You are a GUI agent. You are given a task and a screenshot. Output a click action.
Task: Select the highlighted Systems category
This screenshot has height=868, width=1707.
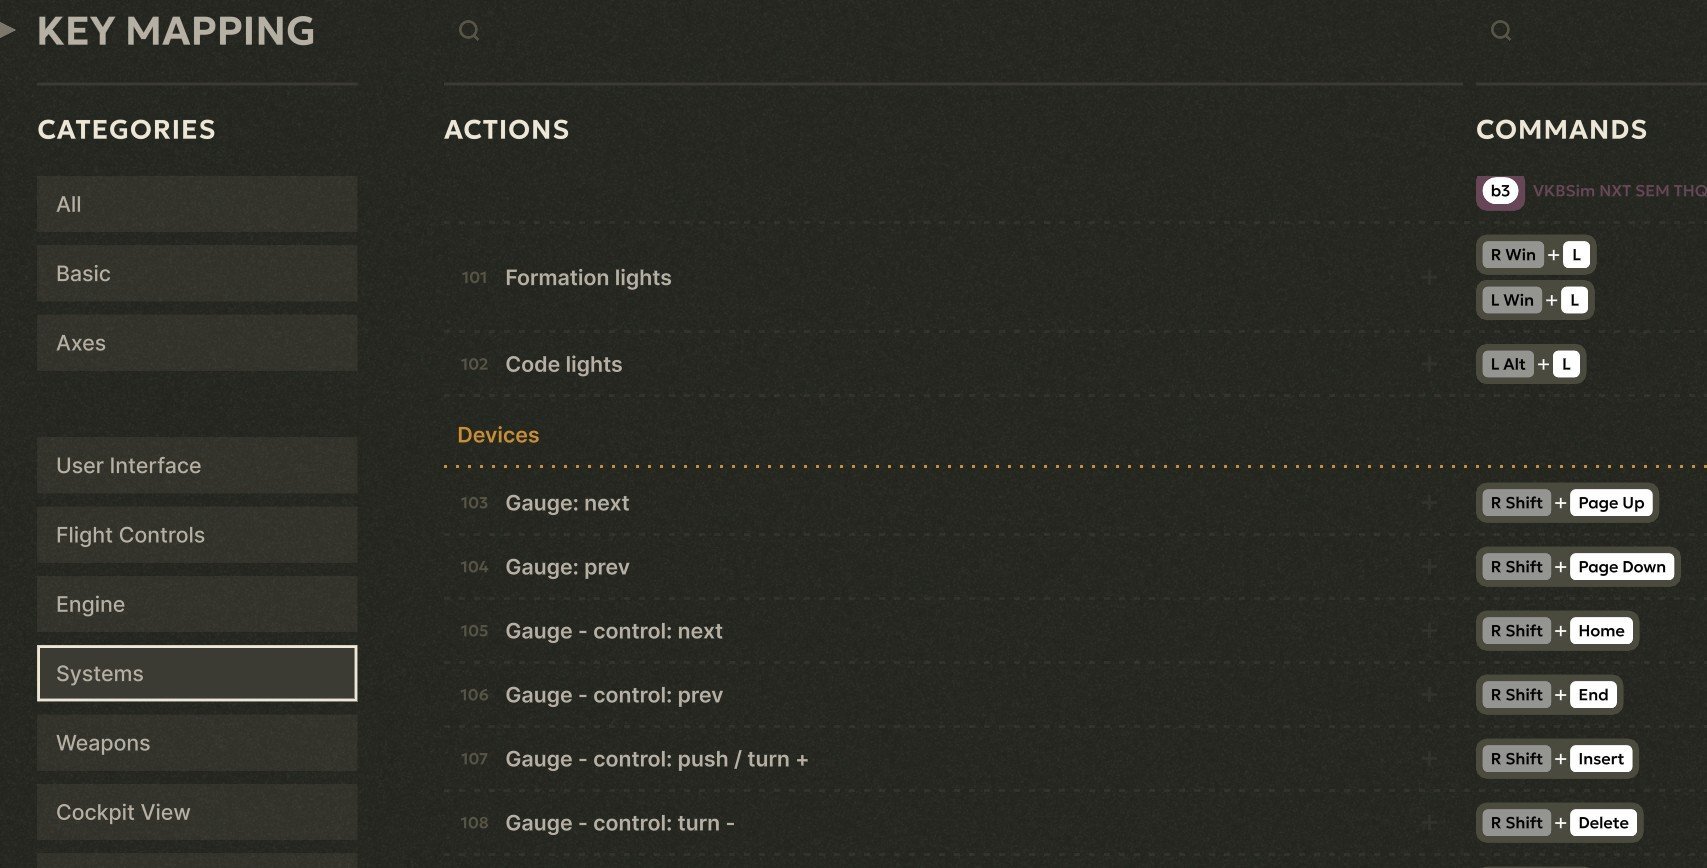[x=197, y=673]
